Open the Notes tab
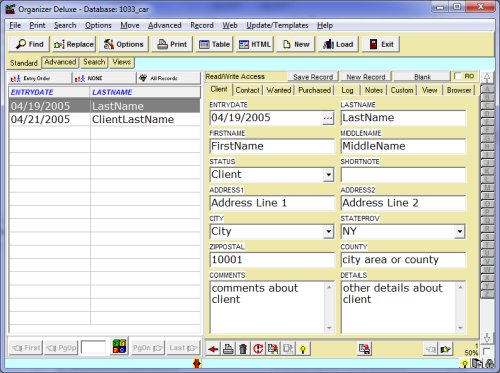The height and width of the screenshot is (373, 500). tap(374, 90)
